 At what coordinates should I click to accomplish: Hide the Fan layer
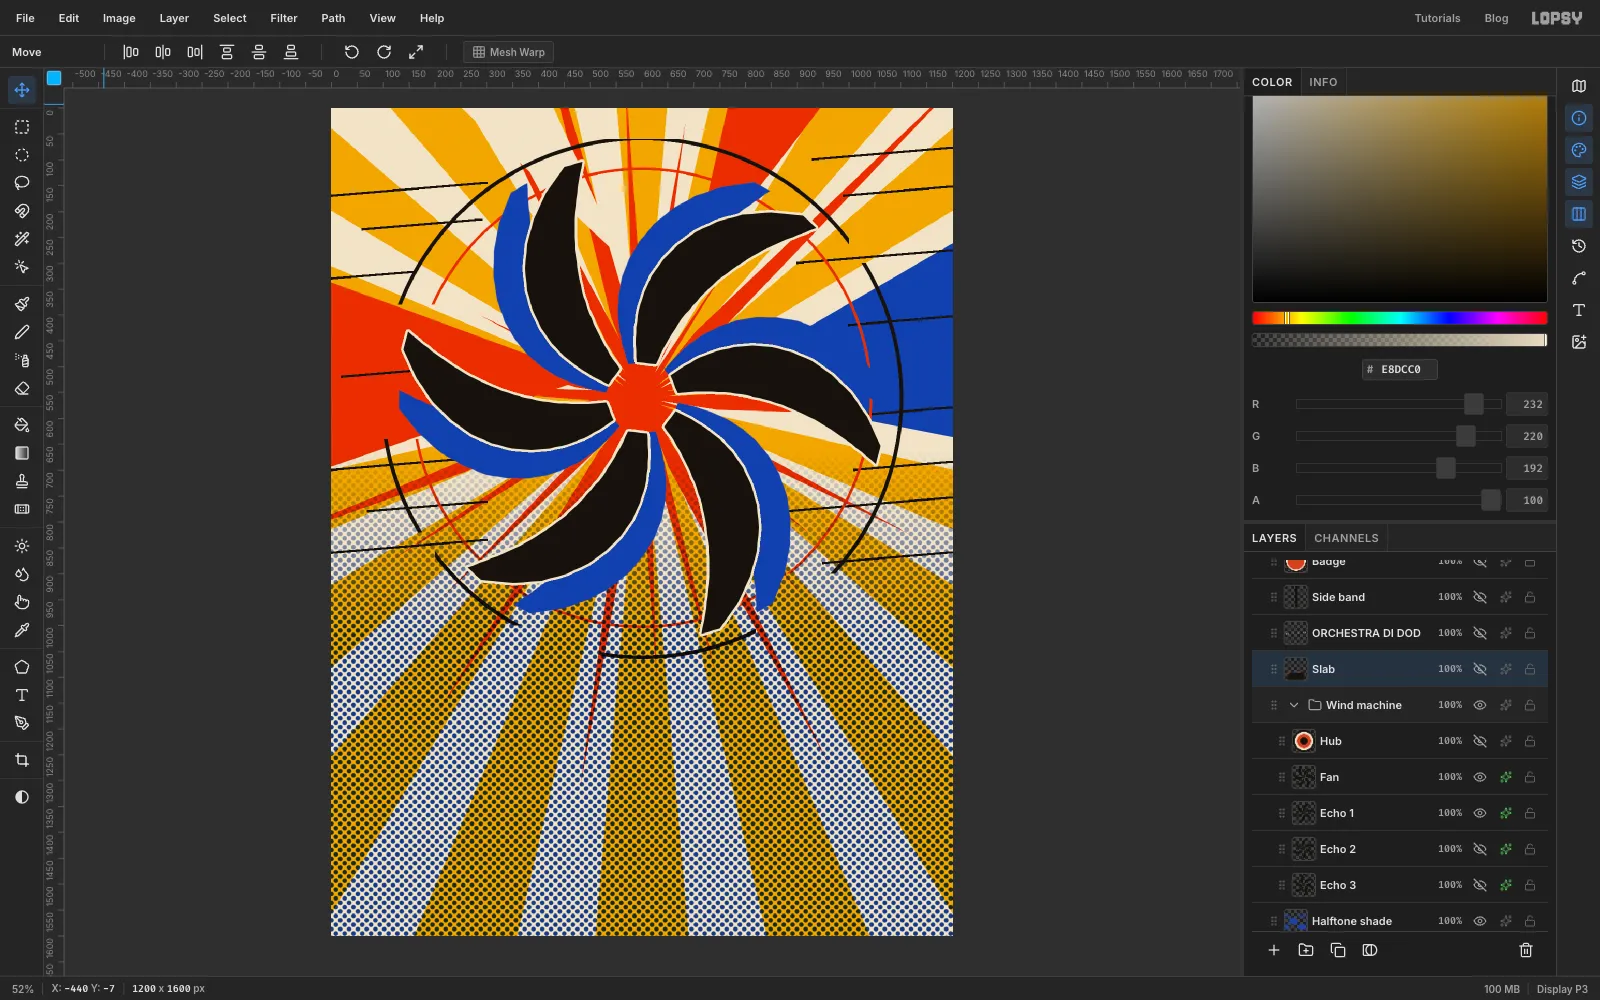[1480, 777]
